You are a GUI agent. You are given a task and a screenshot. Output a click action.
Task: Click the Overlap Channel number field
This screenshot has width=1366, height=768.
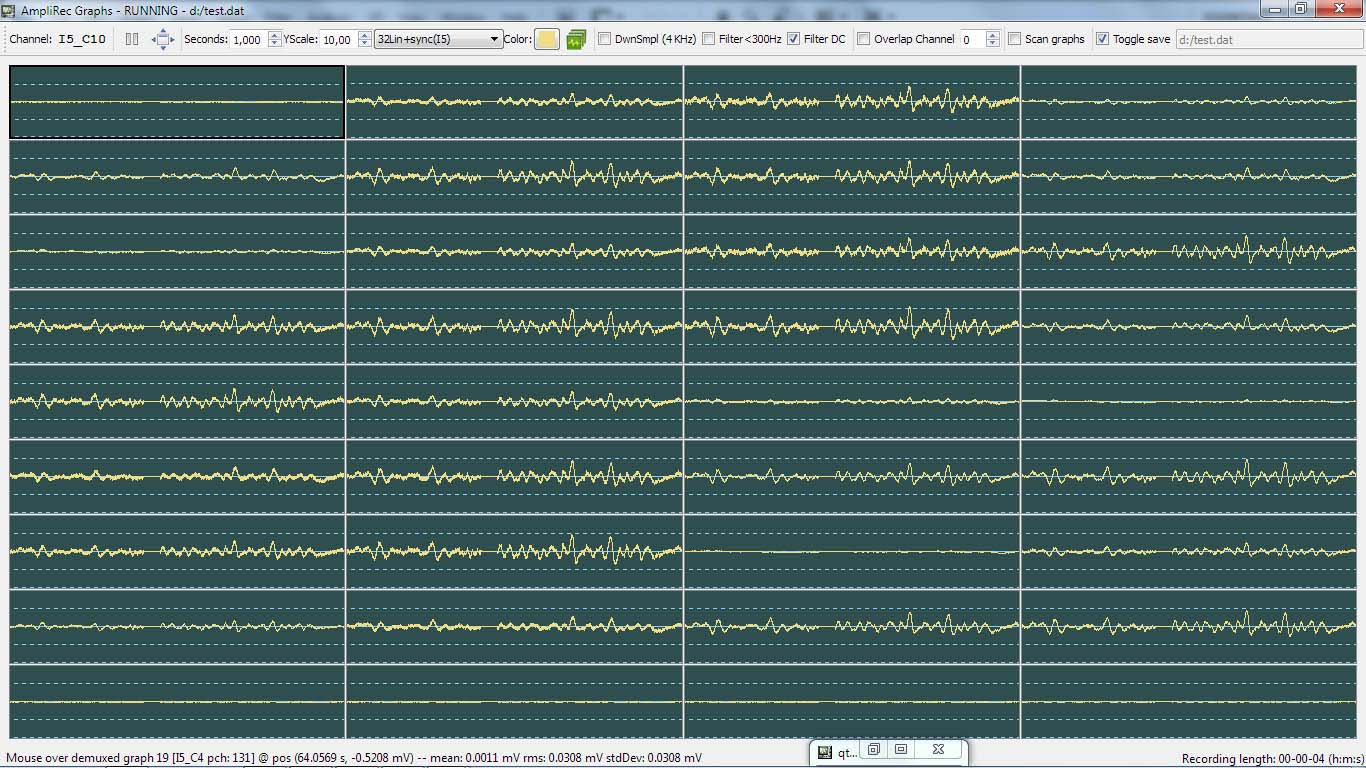pos(972,39)
